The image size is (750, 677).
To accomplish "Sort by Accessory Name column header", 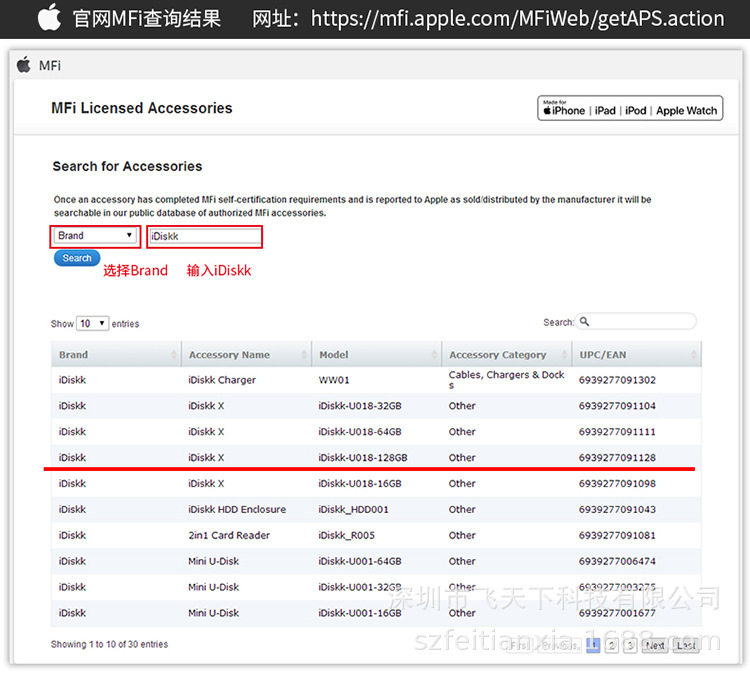I will (247, 355).
